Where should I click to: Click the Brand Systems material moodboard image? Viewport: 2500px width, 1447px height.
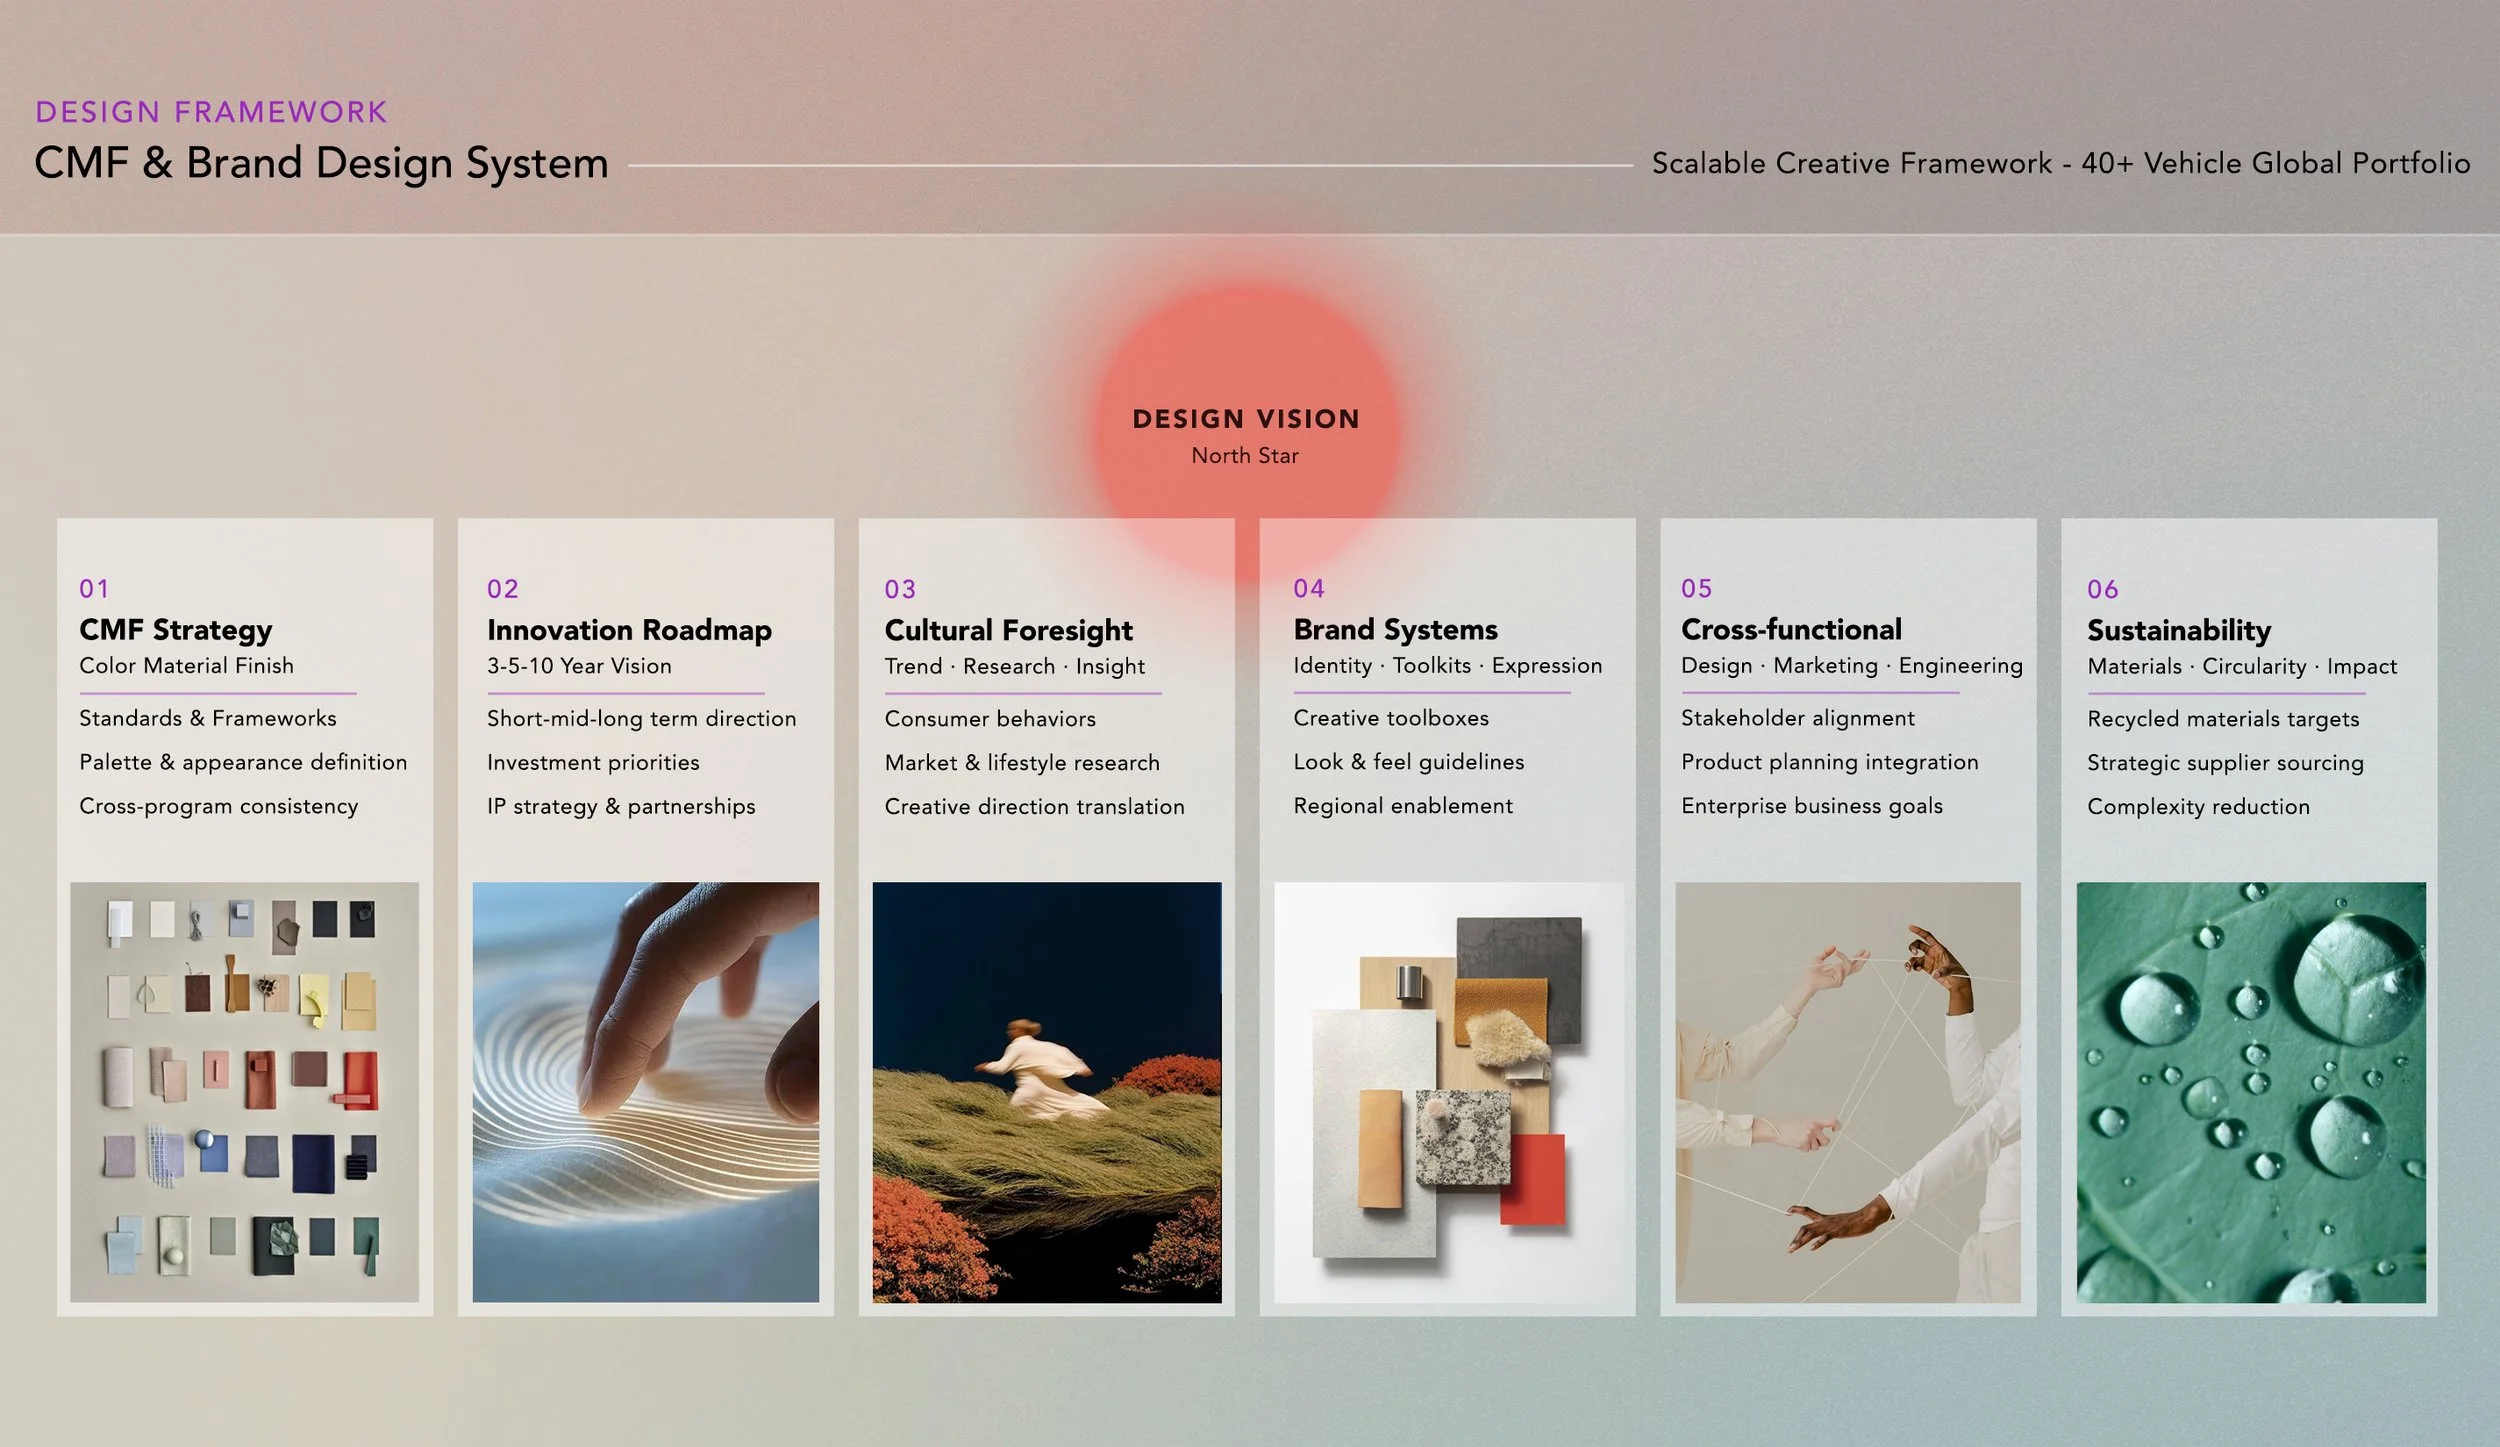point(1447,1091)
